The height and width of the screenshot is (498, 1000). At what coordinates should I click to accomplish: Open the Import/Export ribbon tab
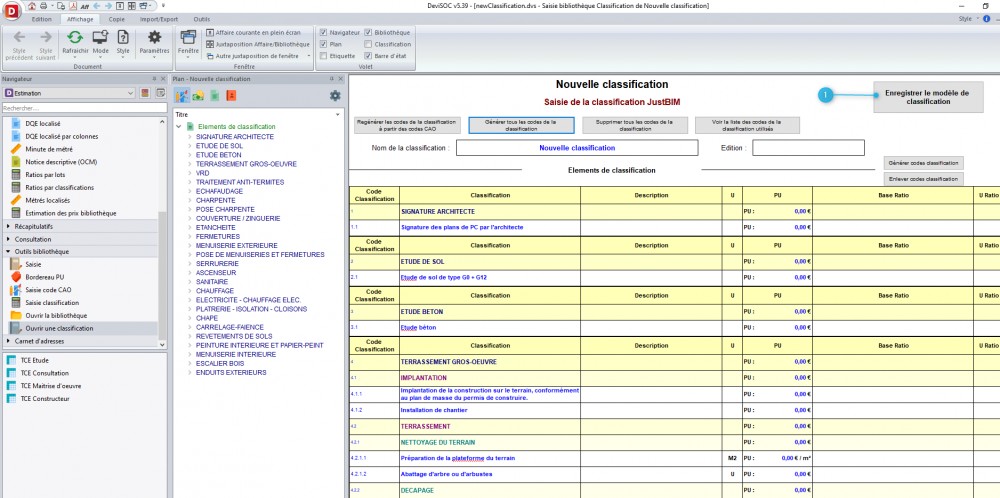click(x=159, y=19)
